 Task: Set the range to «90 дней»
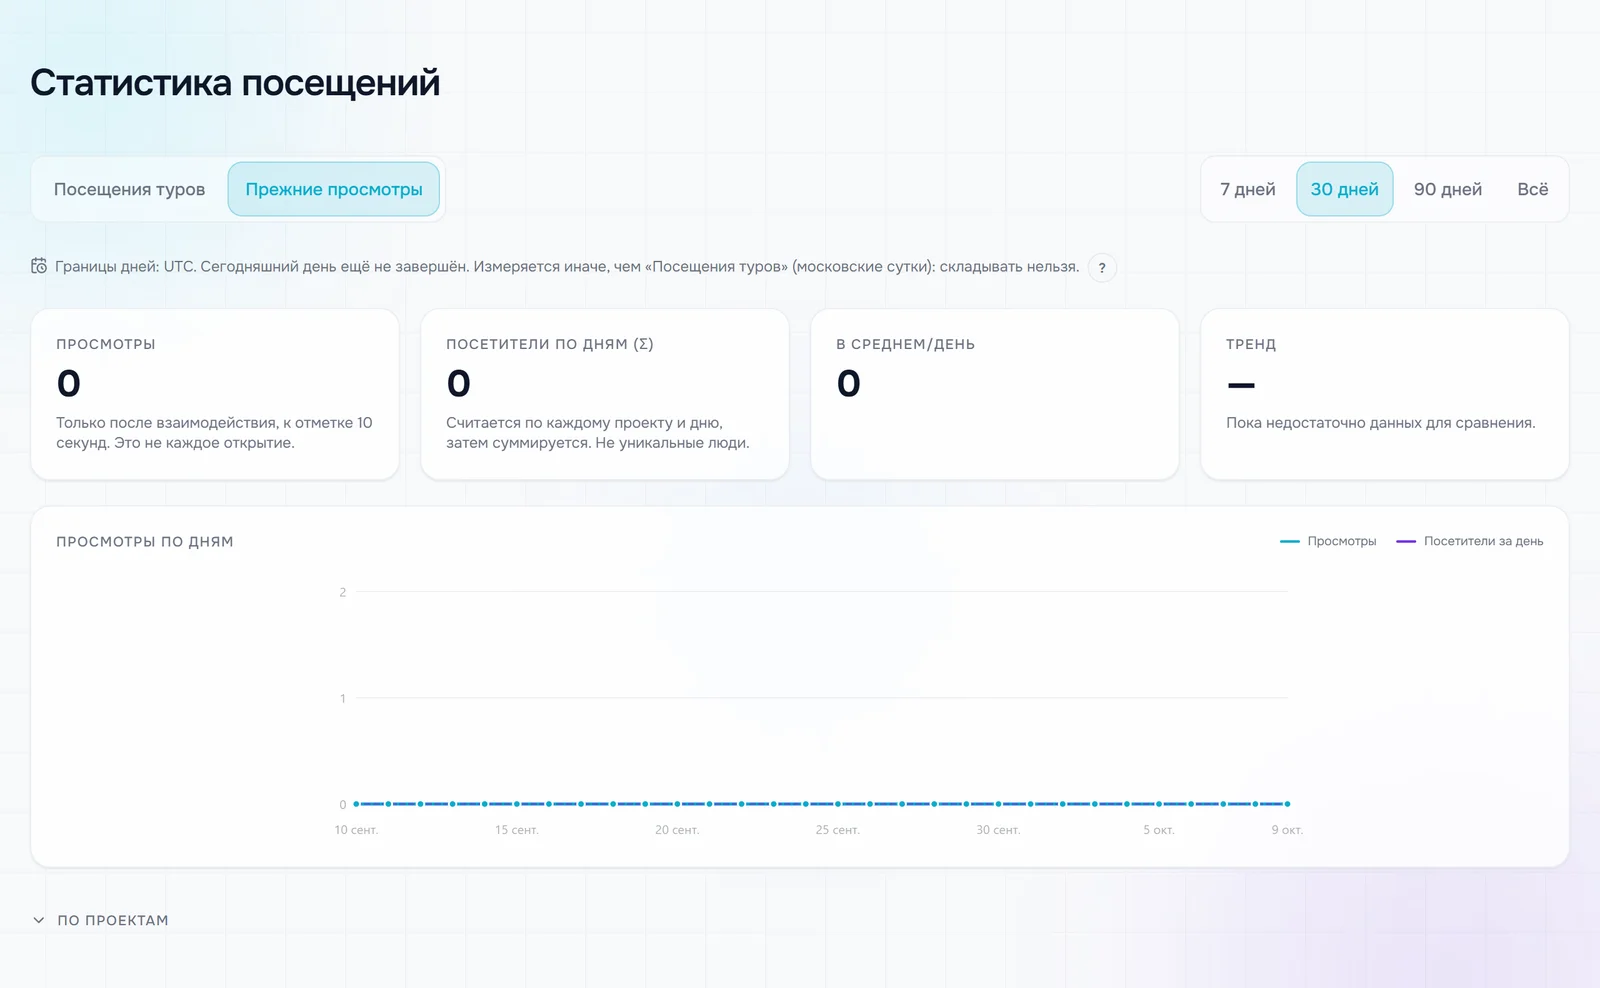(1448, 189)
